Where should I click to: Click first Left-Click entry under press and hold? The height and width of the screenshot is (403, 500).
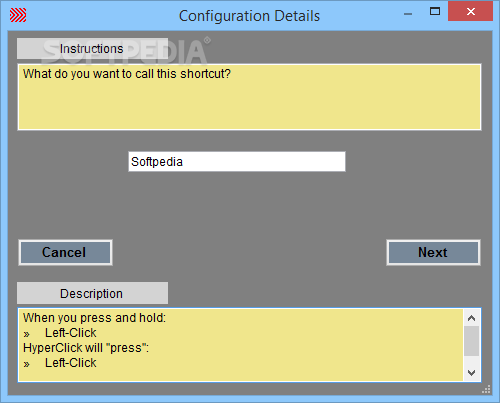click(71, 333)
